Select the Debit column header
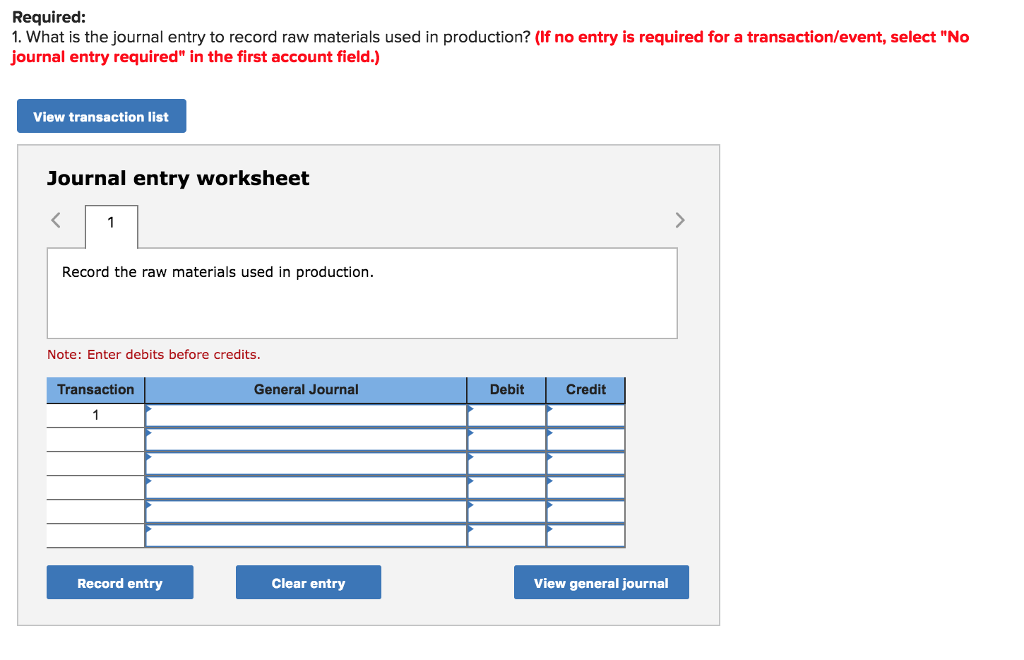This screenshot has height=660, width=1024. [x=506, y=390]
